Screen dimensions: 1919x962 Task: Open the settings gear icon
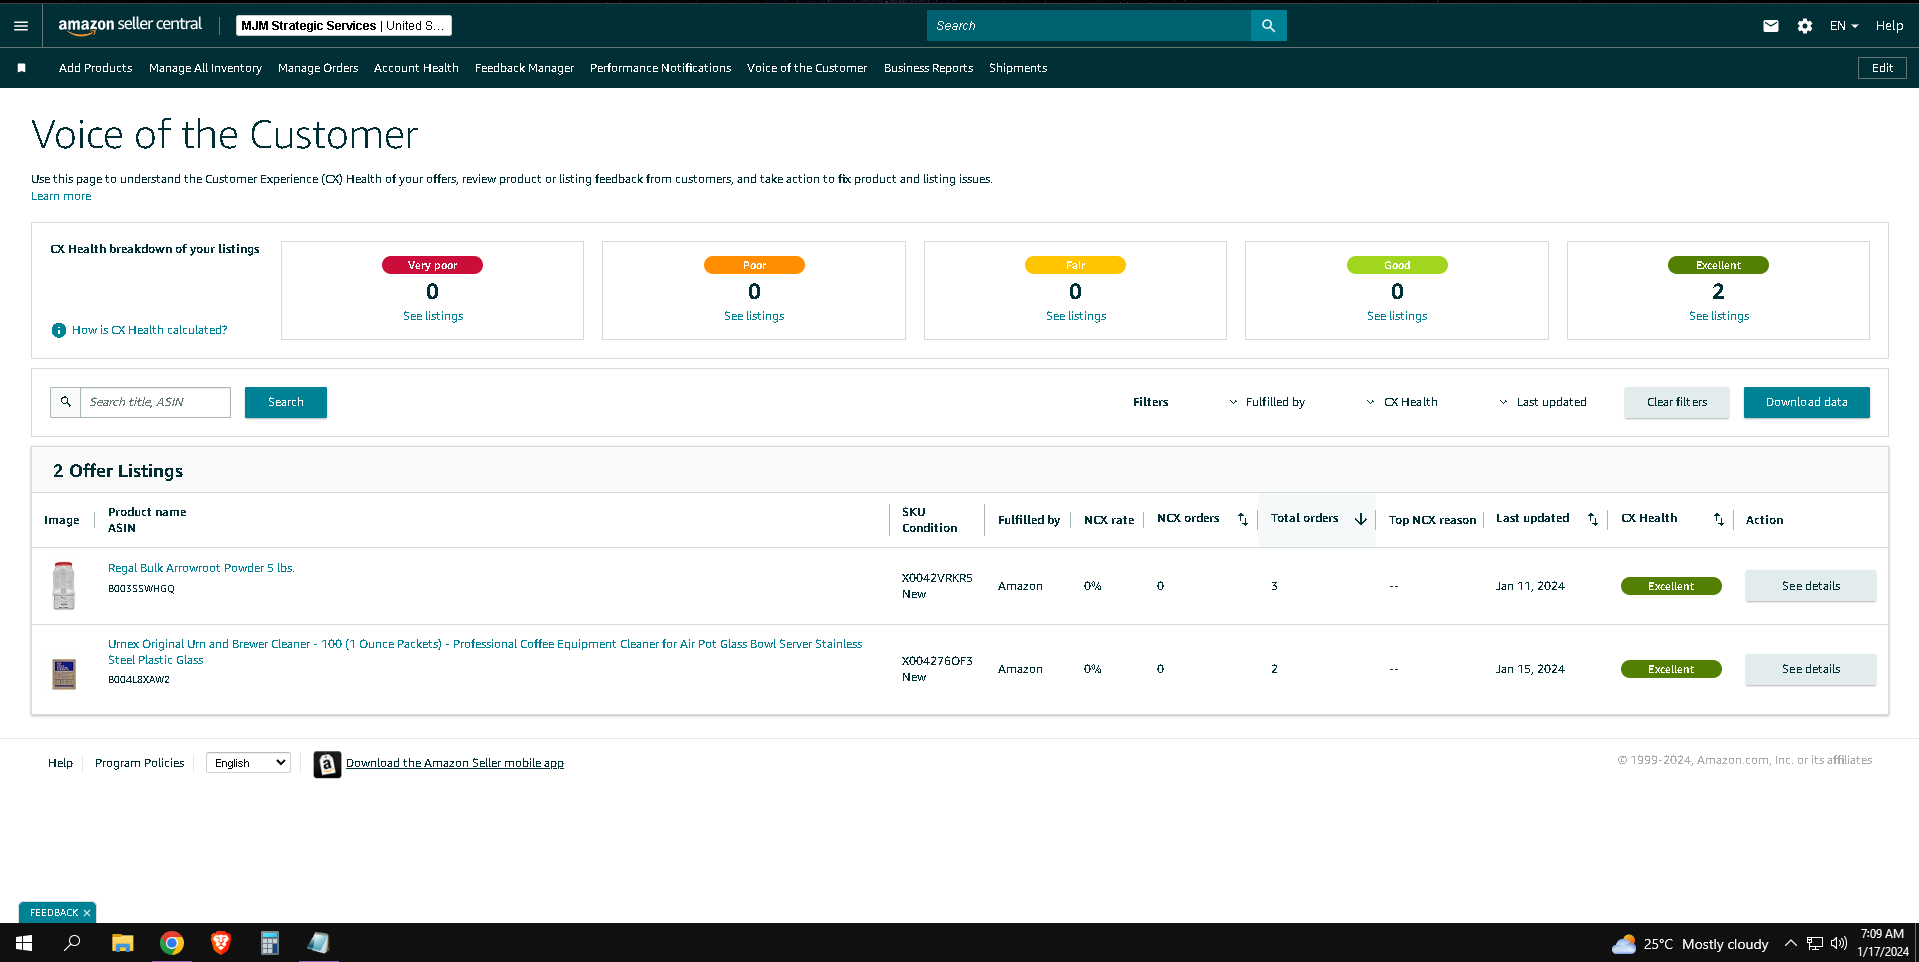click(x=1805, y=26)
